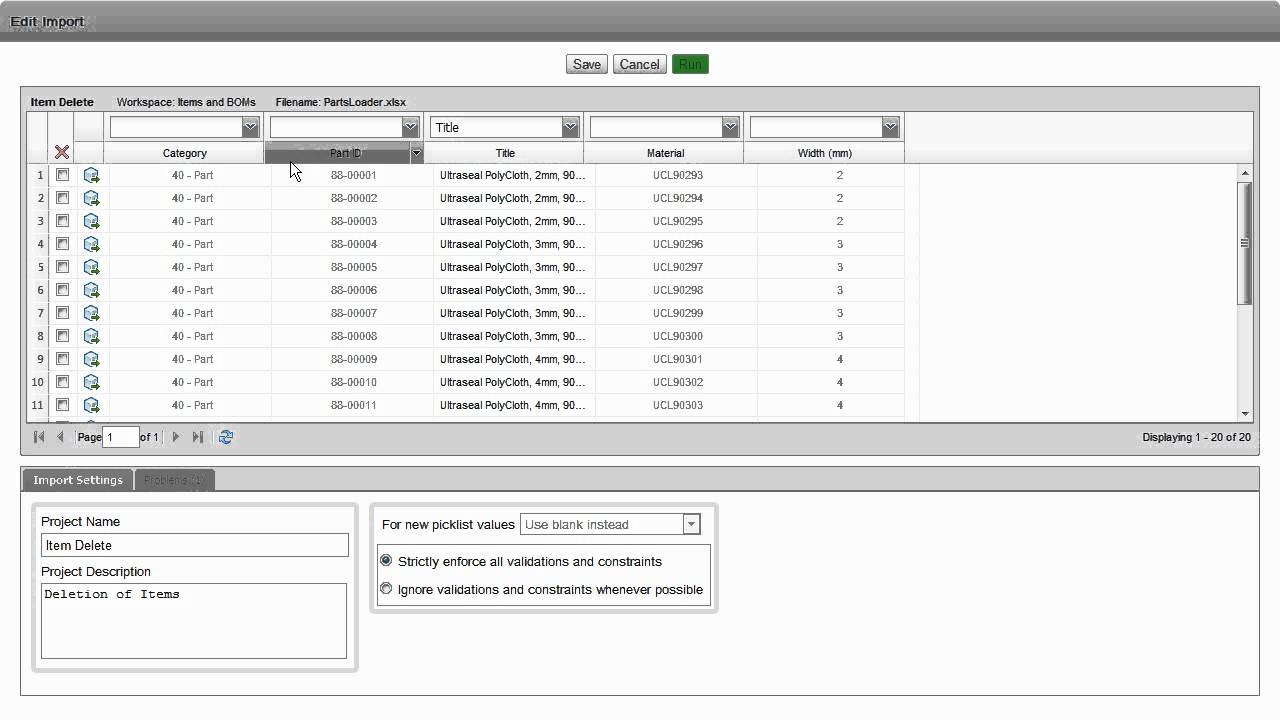Click the item icon in row 6
The width and height of the screenshot is (1280, 720).
pos(91,290)
